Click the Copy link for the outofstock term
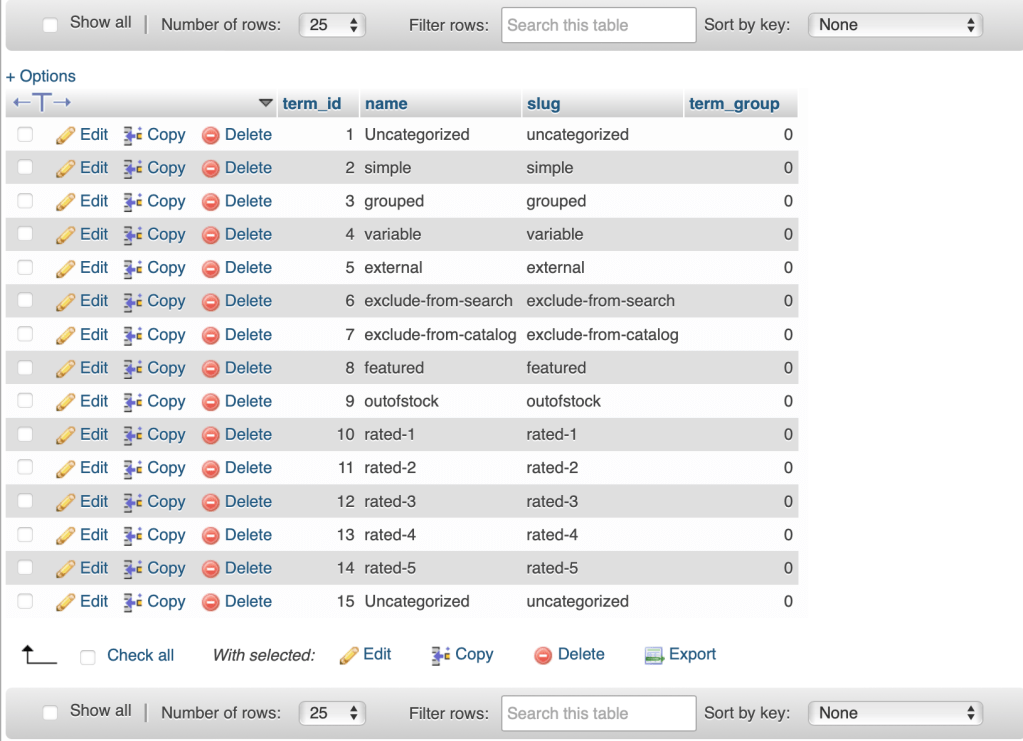Viewport: 1023px width, 741px height. click(164, 401)
